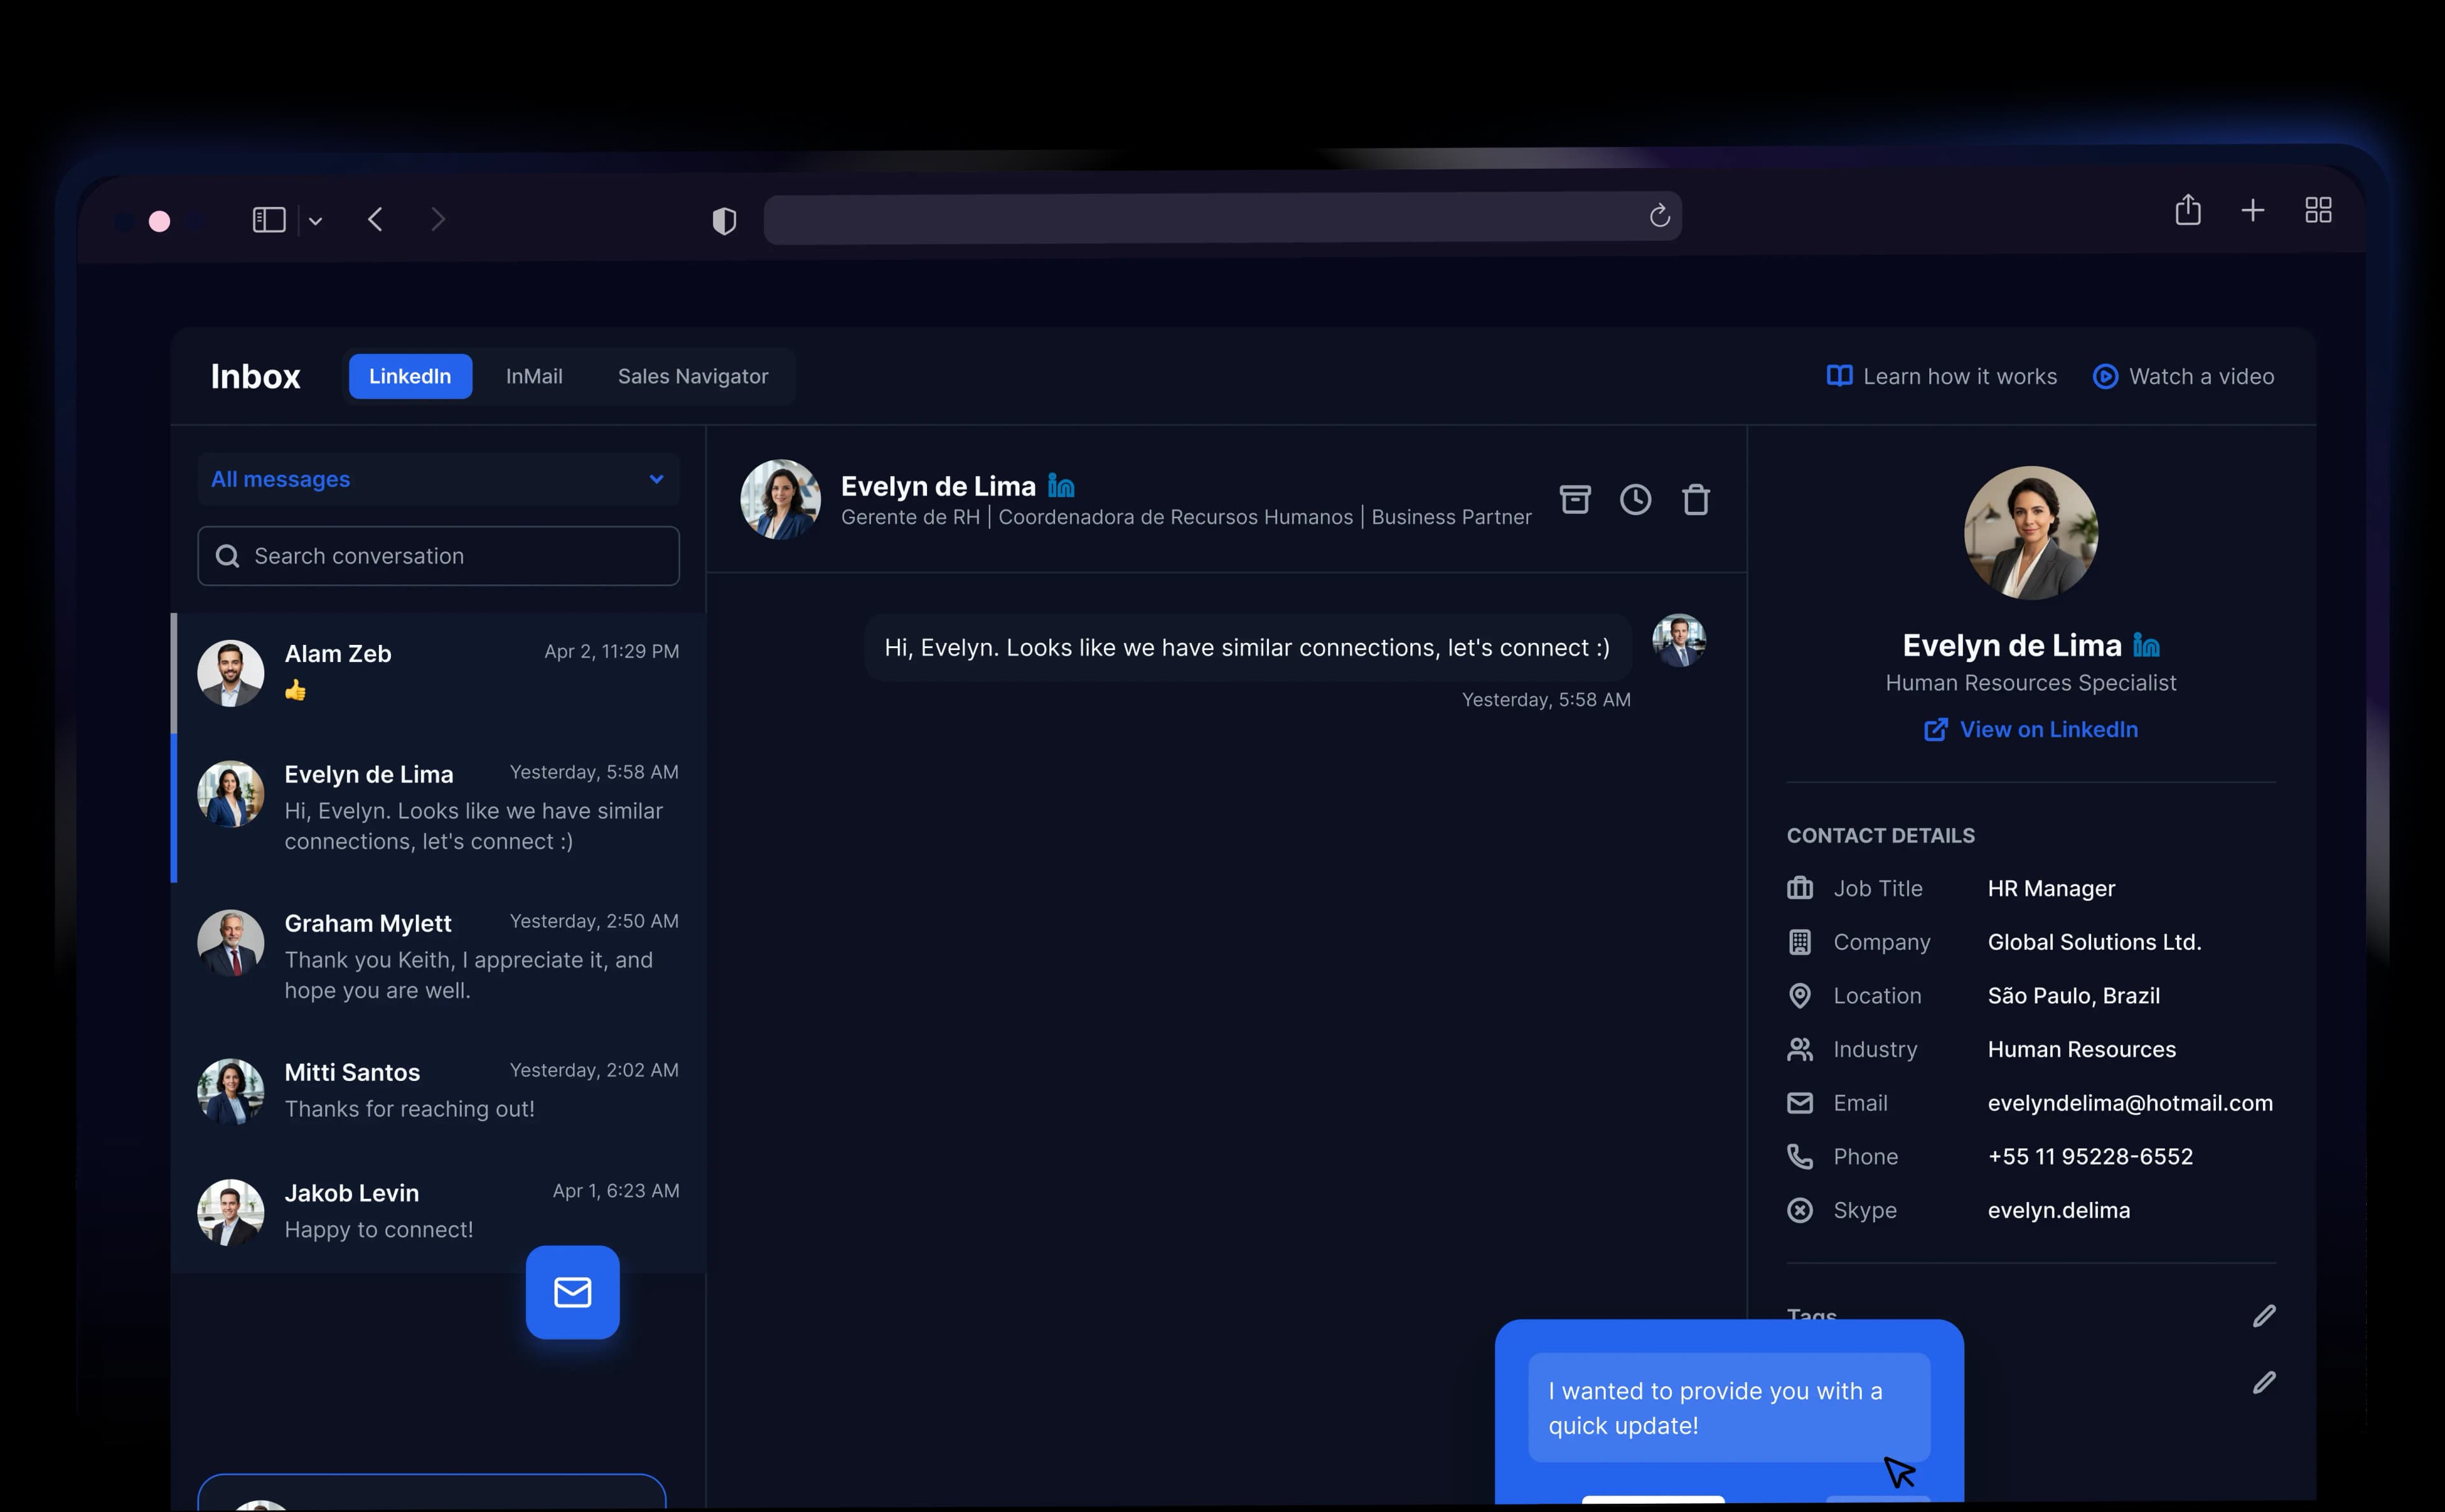This screenshot has height=1512, width=2445.
Task: Click the Job Title briefcase icon
Action: click(1800, 888)
